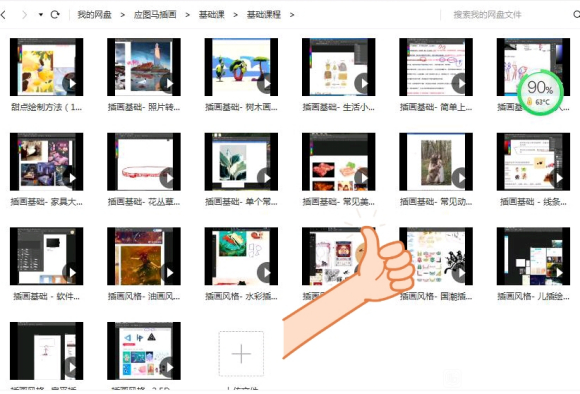Play the 甜点绘制方法 video

47,67
